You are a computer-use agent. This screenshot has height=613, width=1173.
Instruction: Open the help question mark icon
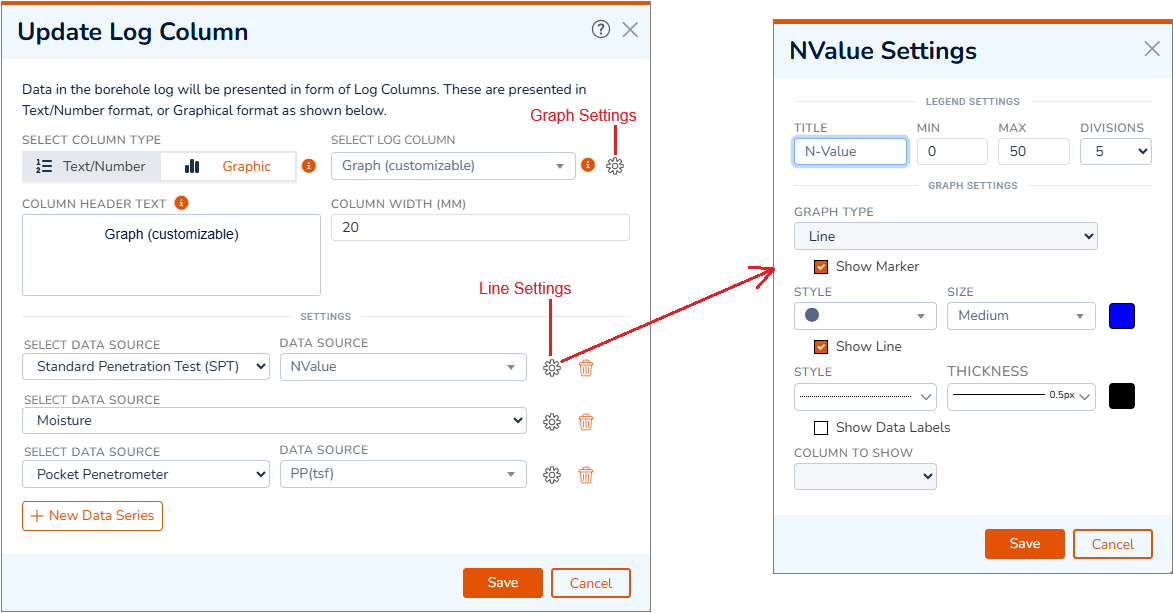(600, 30)
